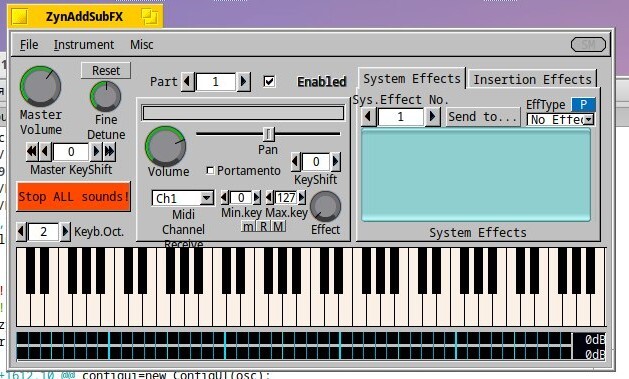Switch to the Insertion Effects tab
The width and height of the screenshot is (629, 379).
[532, 79]
